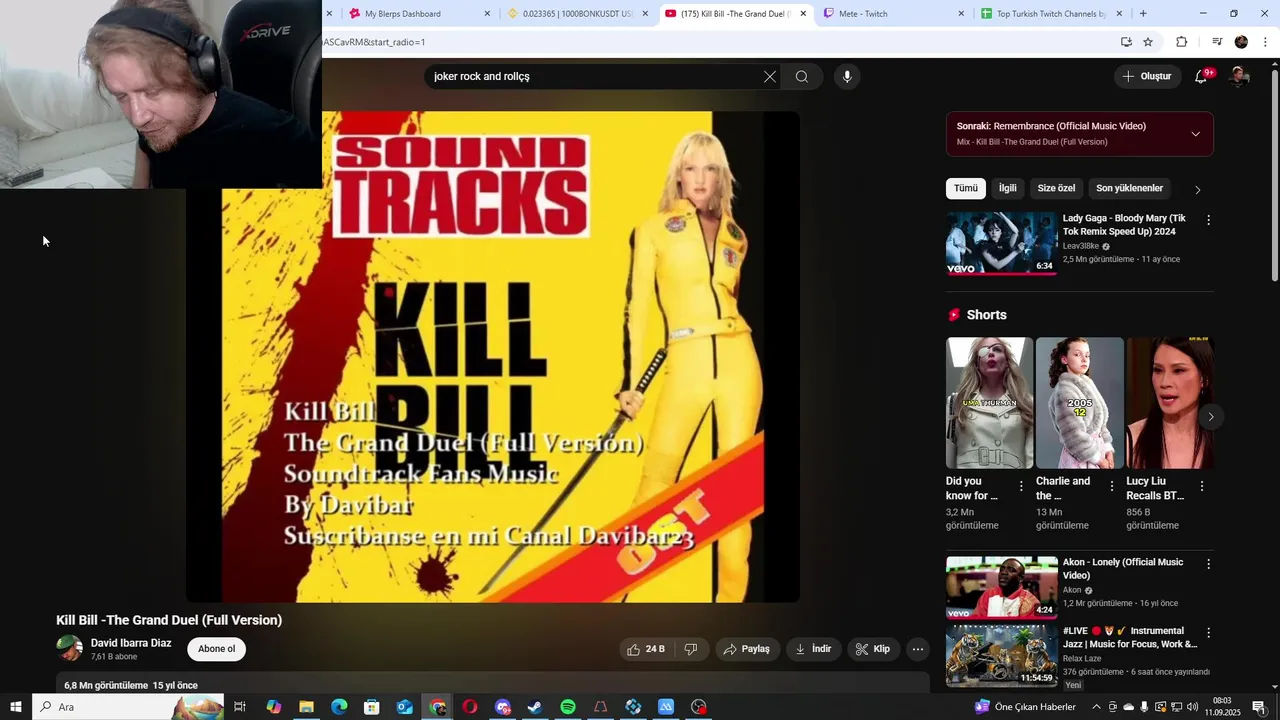The width and height of the screenshot is (1280, 720).
Task: Select the 'Son yüklenenler' filter chip
Action: [x=1129, y=188]
